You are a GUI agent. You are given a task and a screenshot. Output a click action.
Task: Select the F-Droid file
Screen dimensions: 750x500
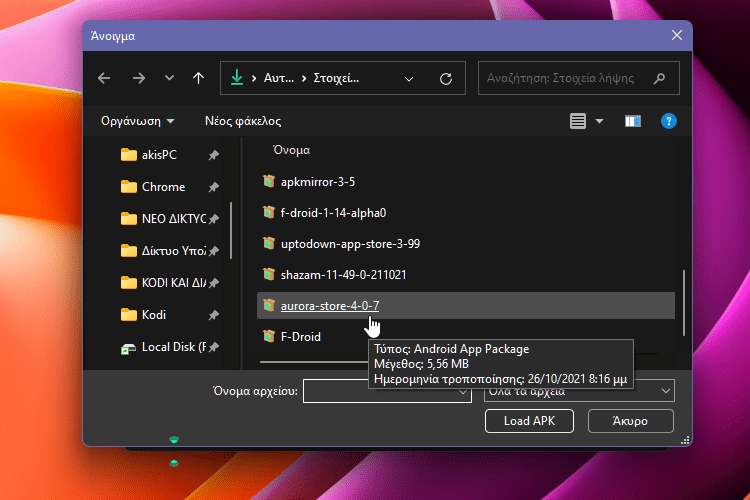(300, 337)
